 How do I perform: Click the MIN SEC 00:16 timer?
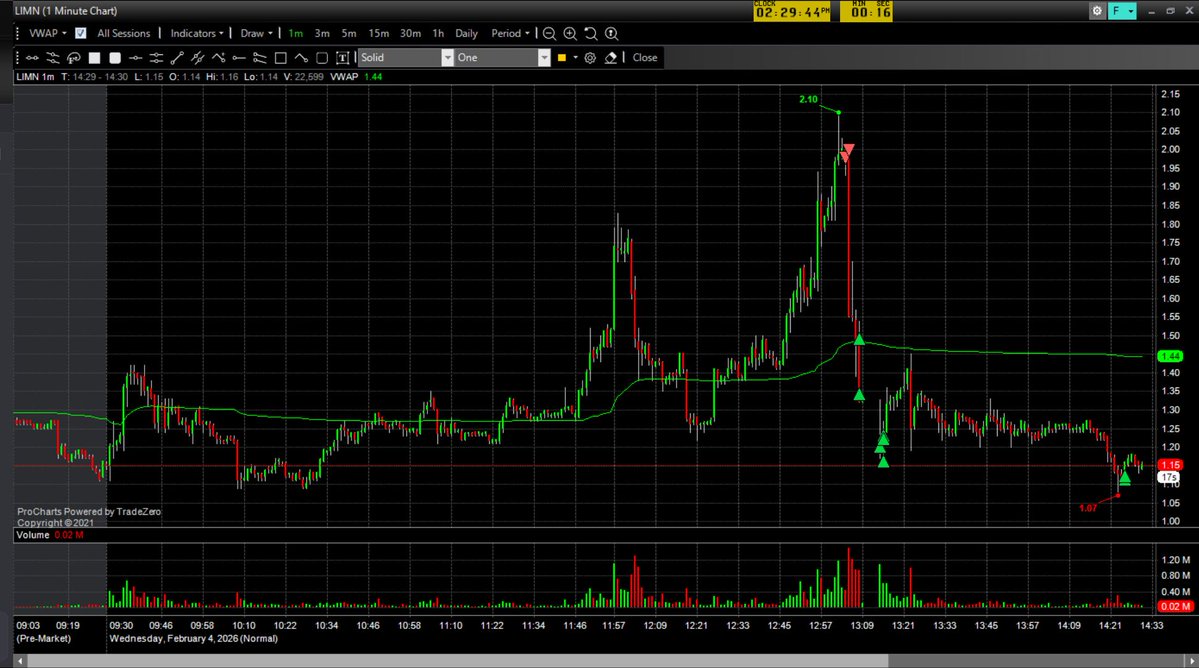866,11
